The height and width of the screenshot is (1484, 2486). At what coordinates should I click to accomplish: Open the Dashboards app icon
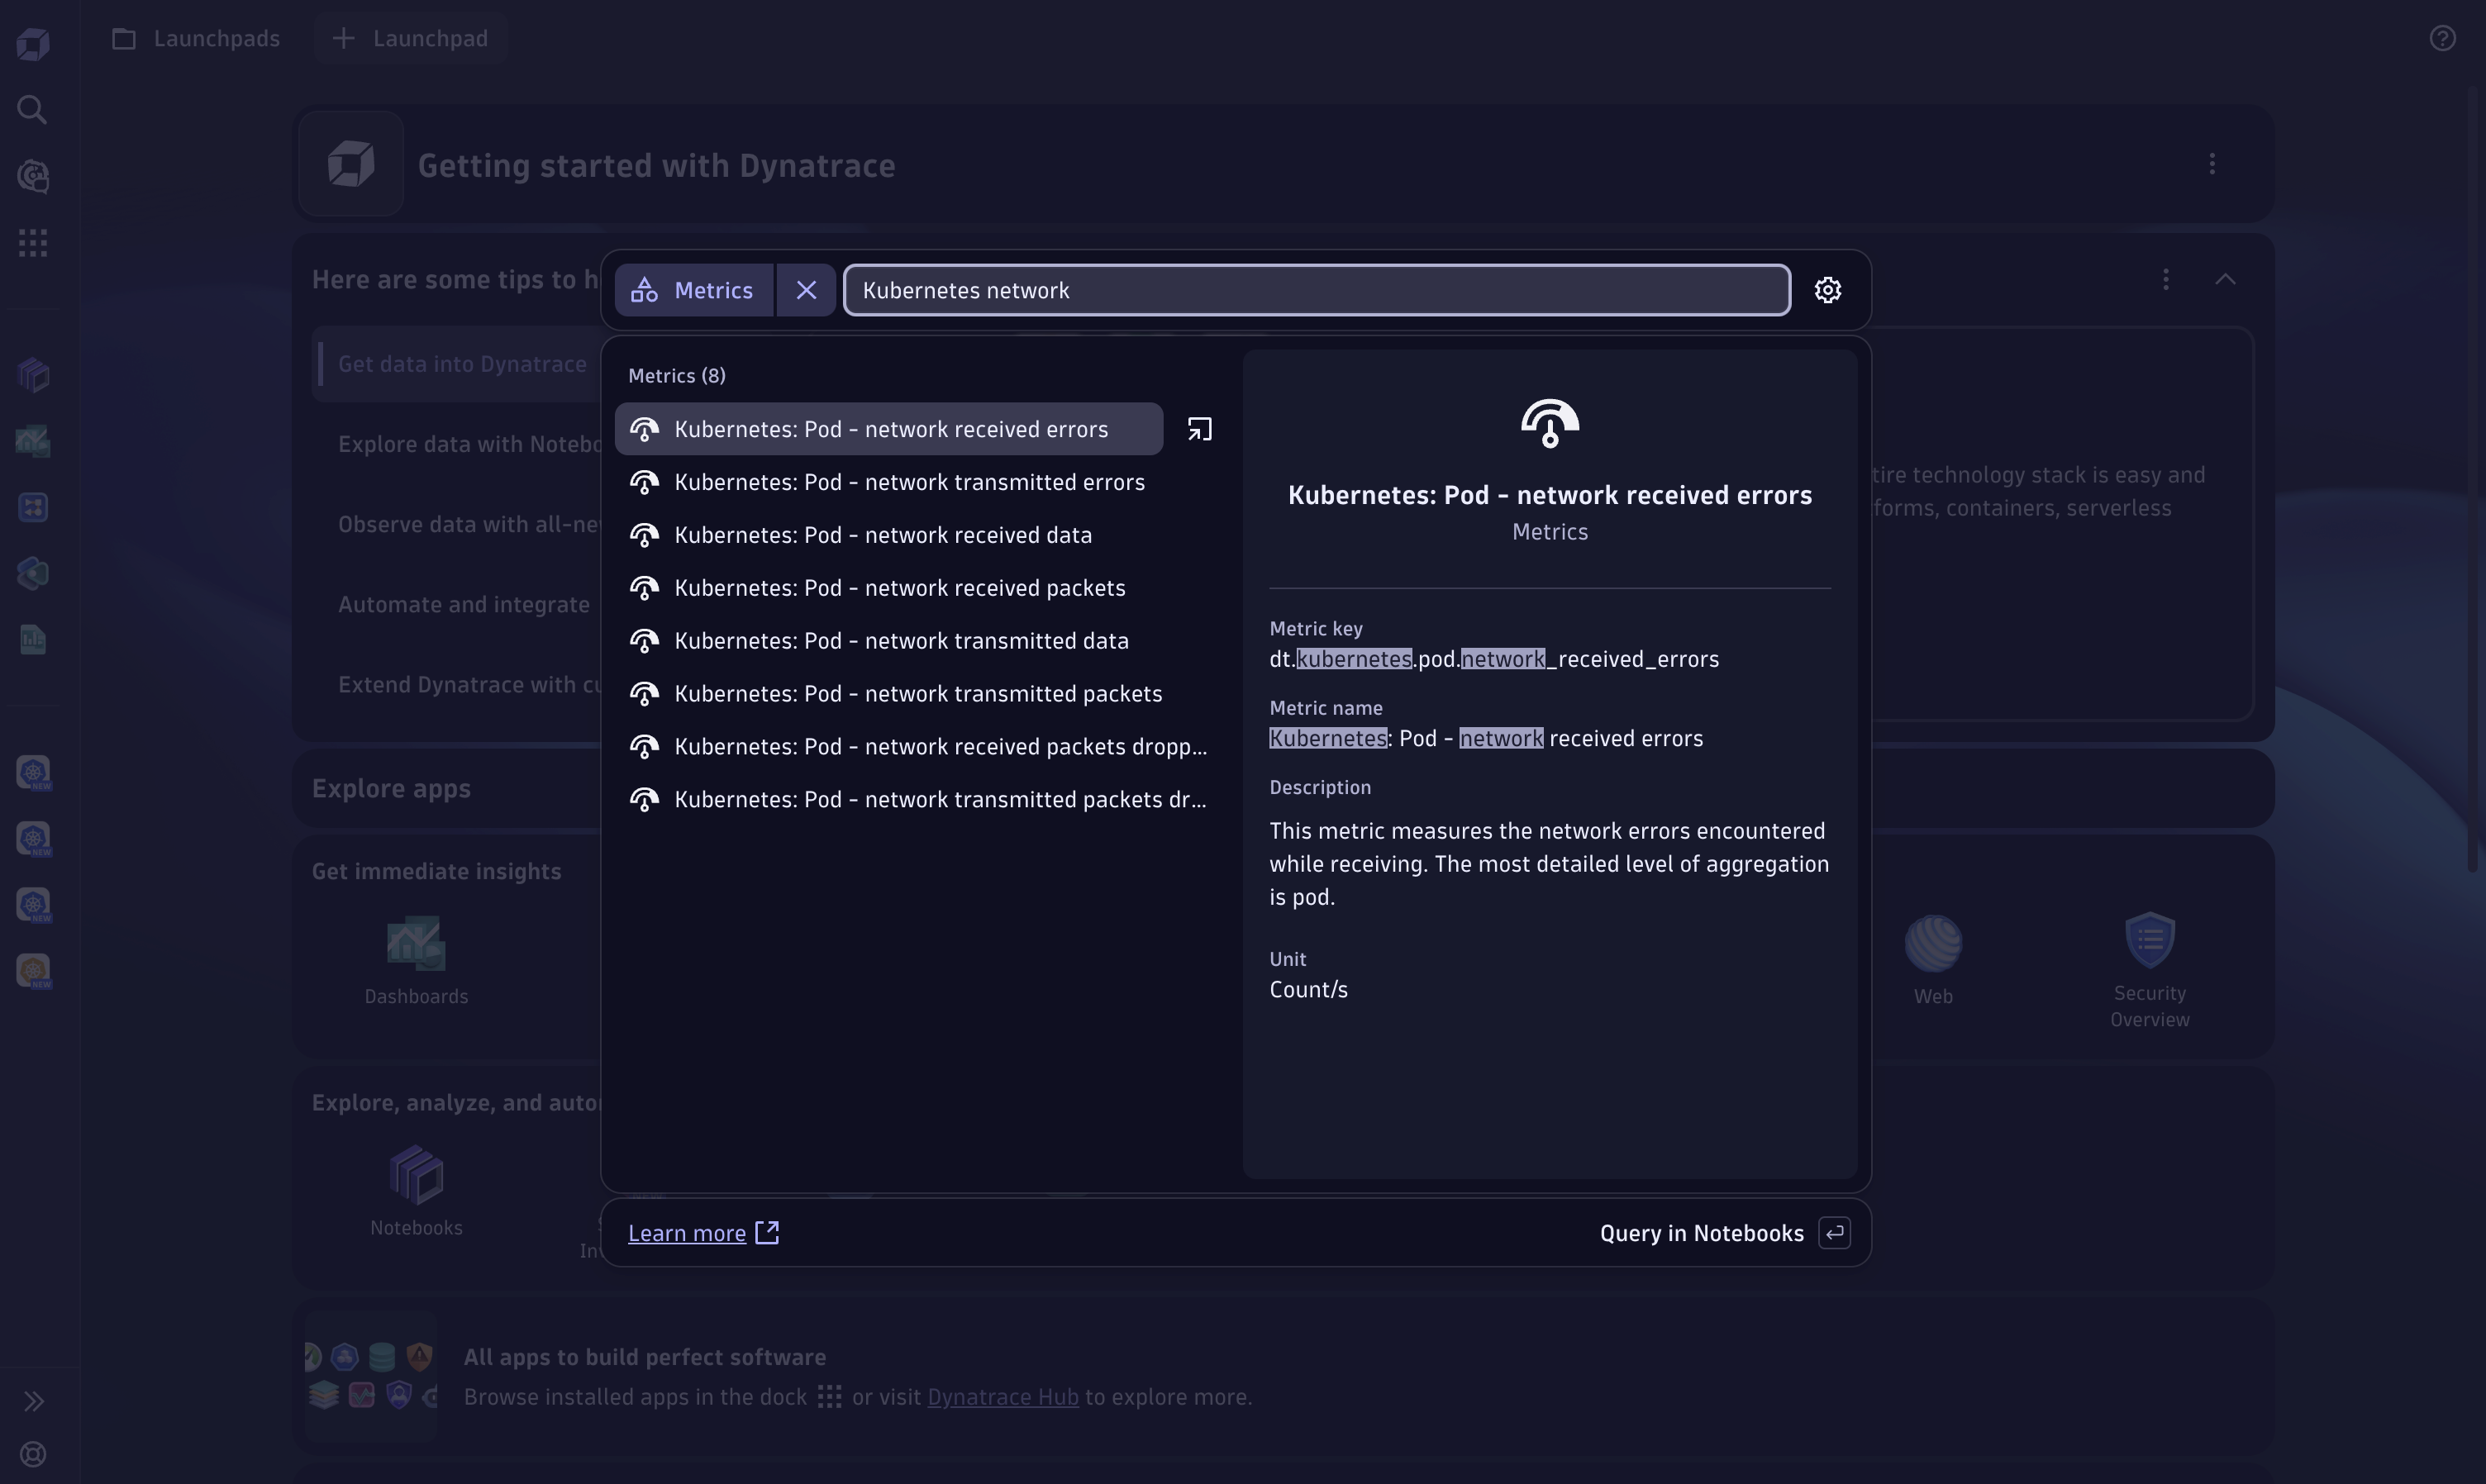[x=416, y=943]
